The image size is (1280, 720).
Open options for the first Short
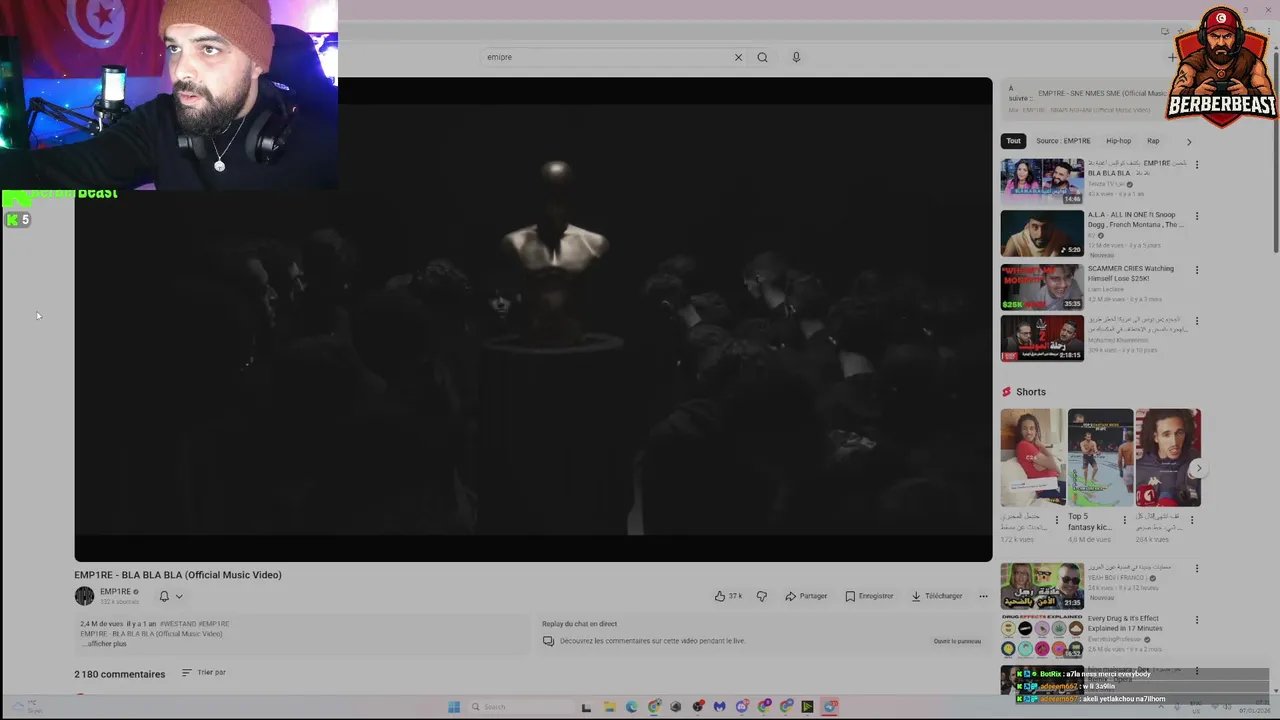1056,520
